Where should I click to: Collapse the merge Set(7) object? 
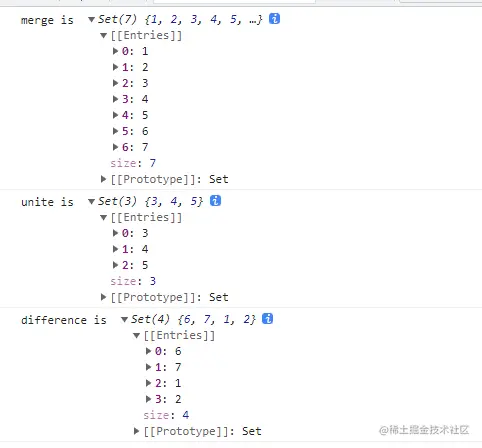pyautogui.click(x=91, y=19)
